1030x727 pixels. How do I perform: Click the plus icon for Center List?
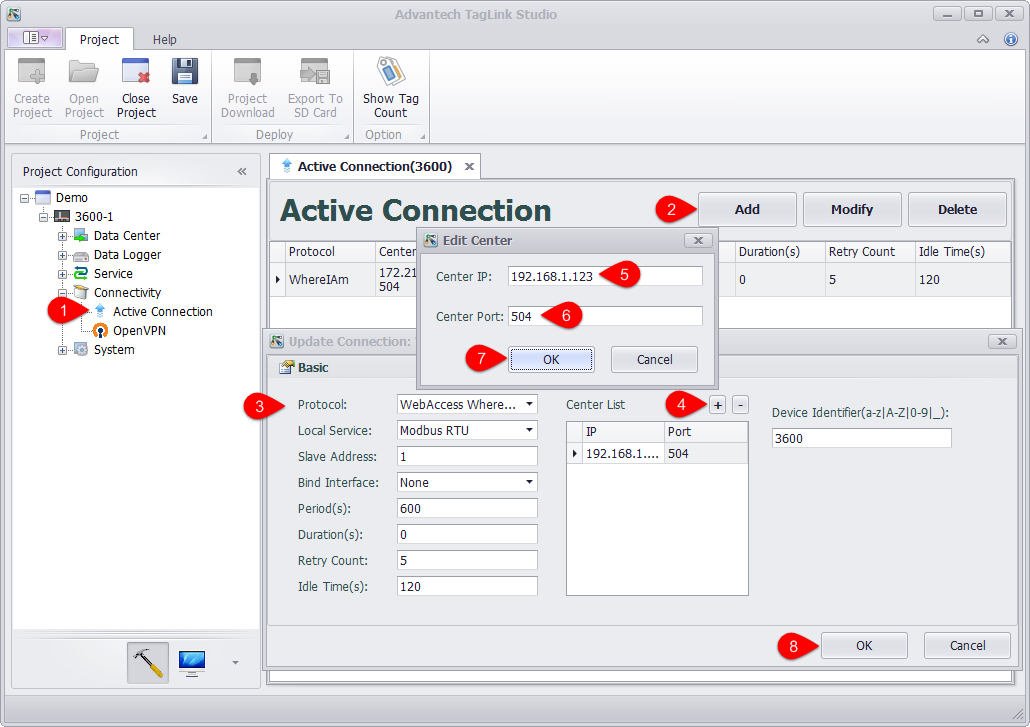tap(718, 405)
